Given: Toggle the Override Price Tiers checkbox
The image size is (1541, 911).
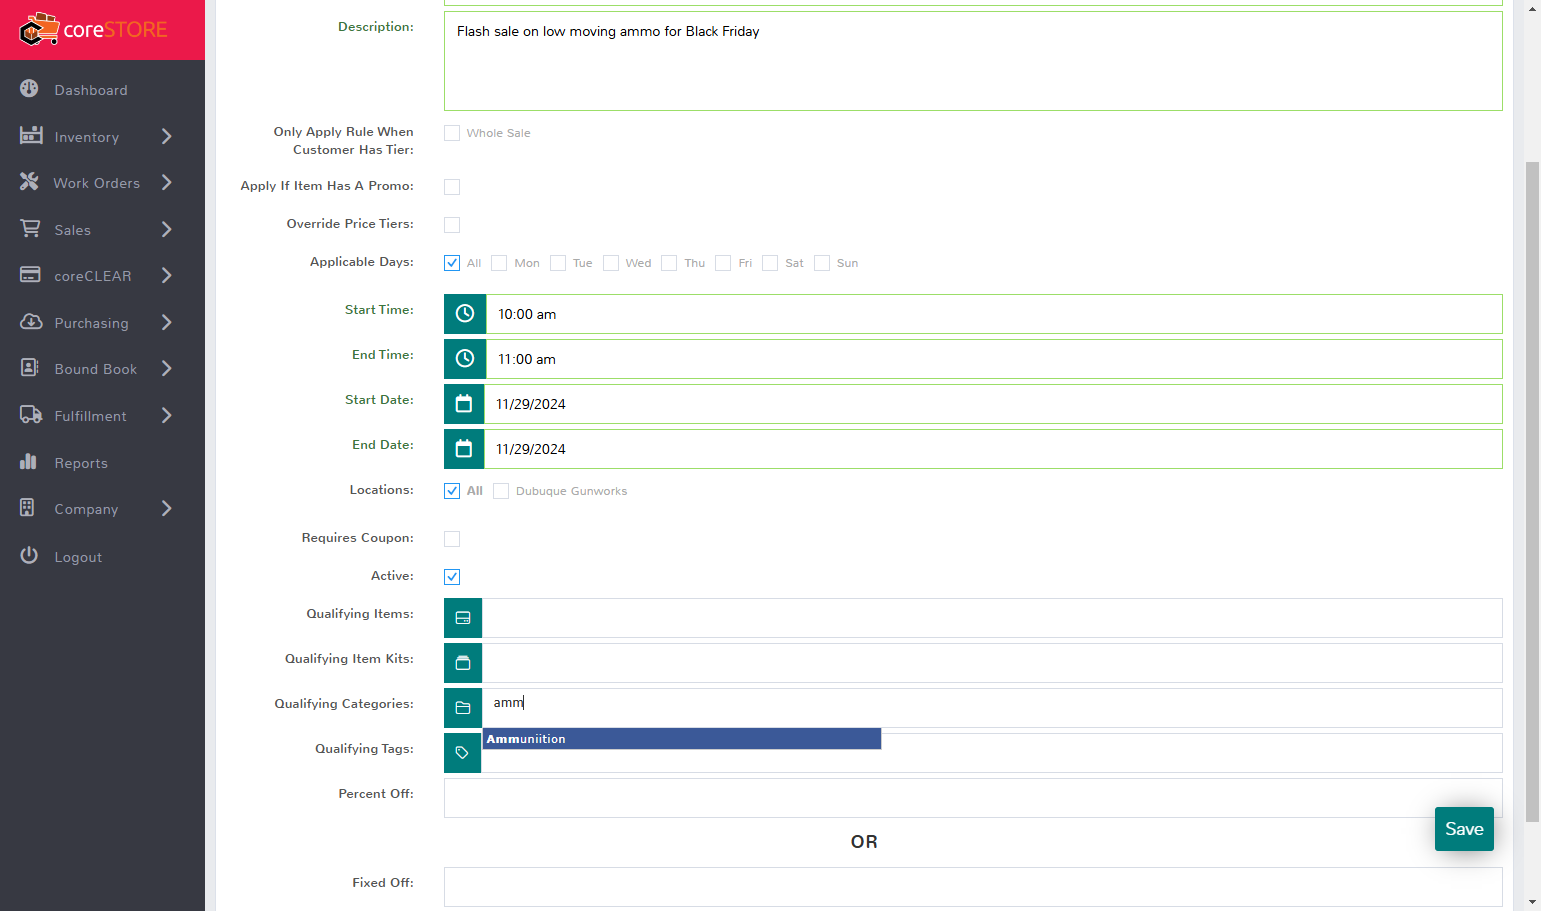Looking at the screenshot, I should tap(452, 225).
